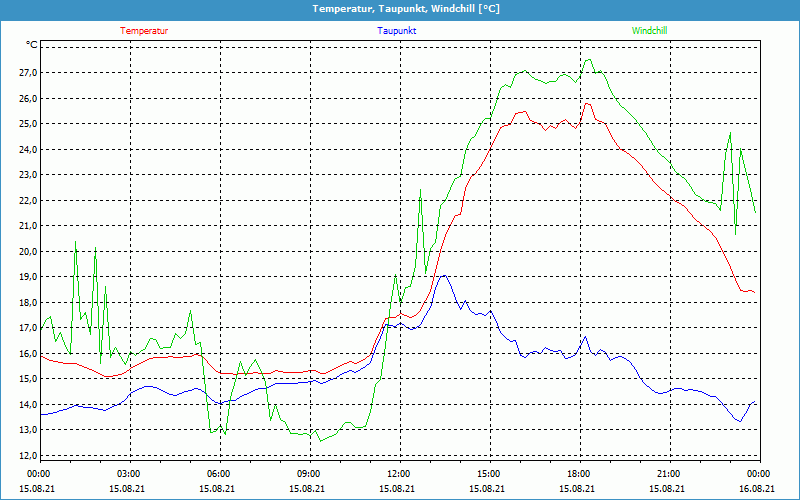This screenshot has width=800, height=500.
Task: Click the blue Taupunkt legend label
Action: [x=397, y=31]
